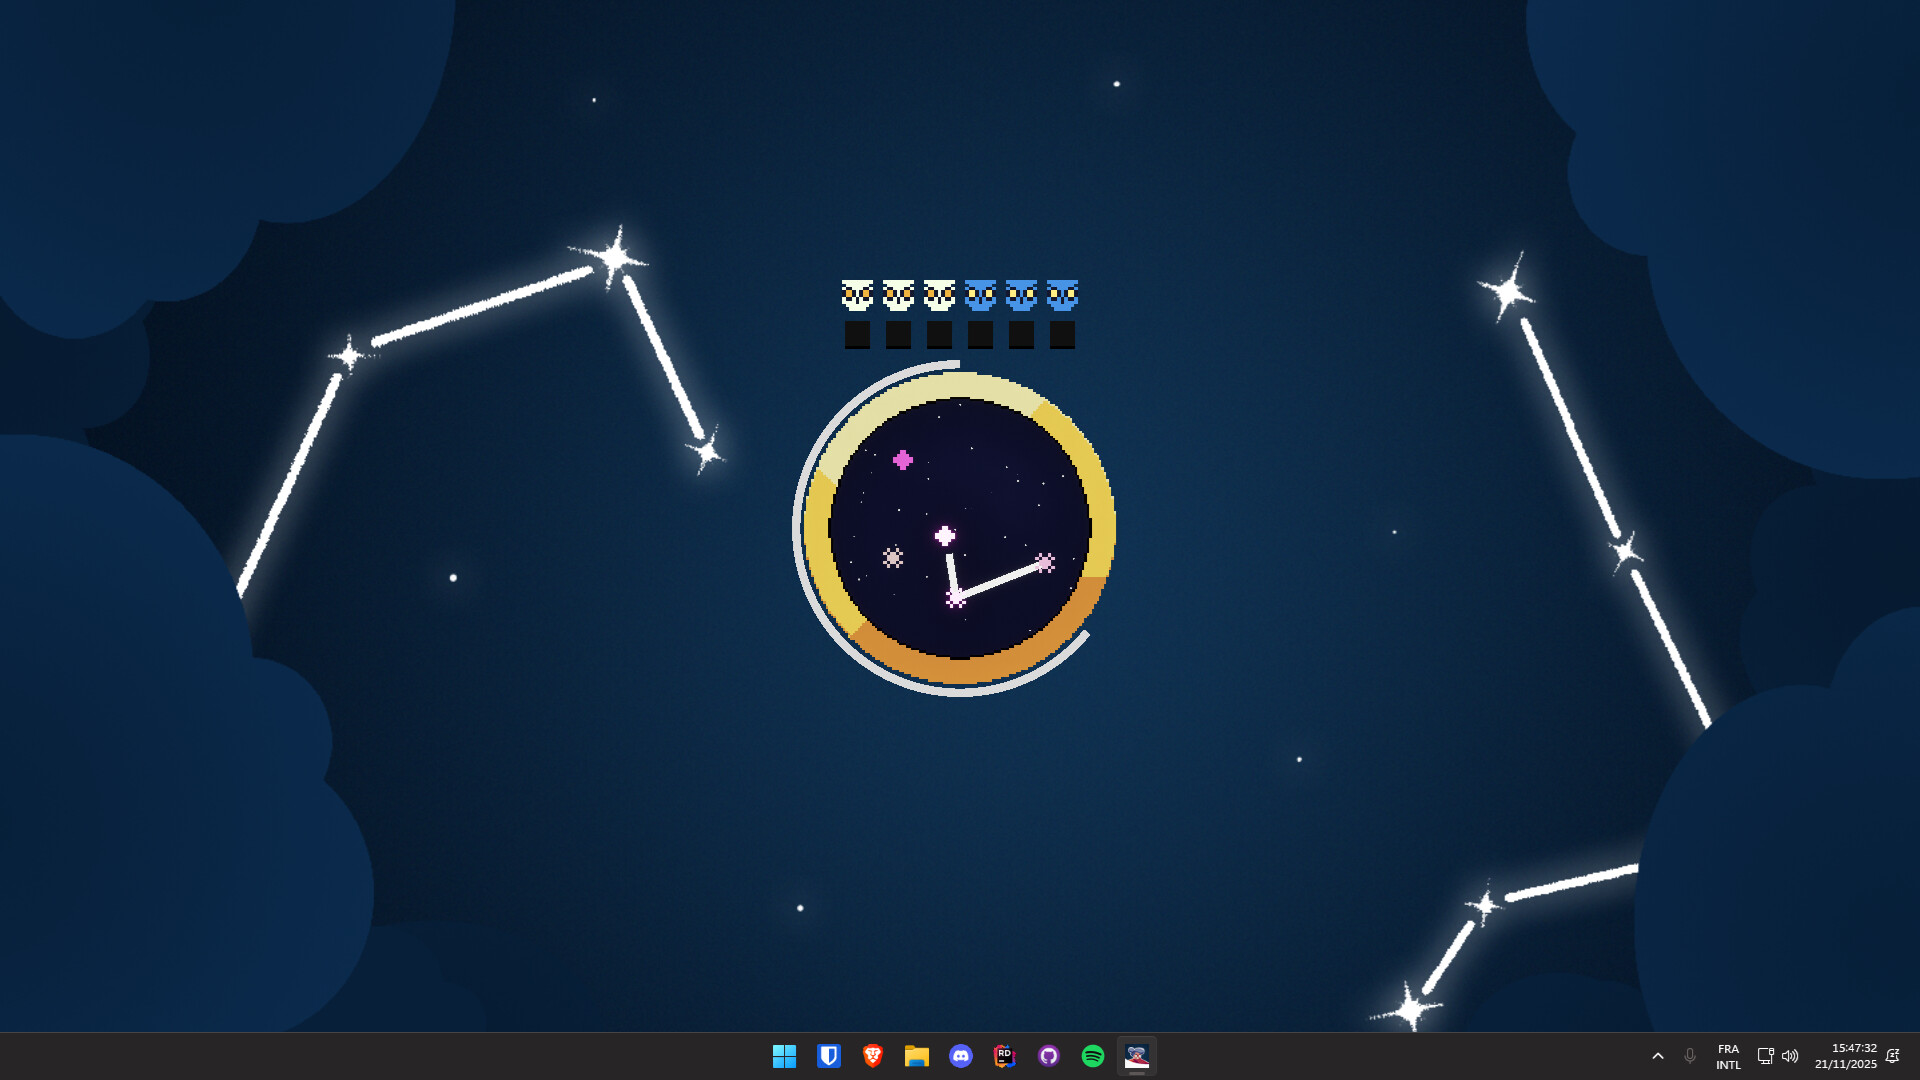Open the Start menu
This screenshot has height=1080, width=1920.
[785, 1056]
